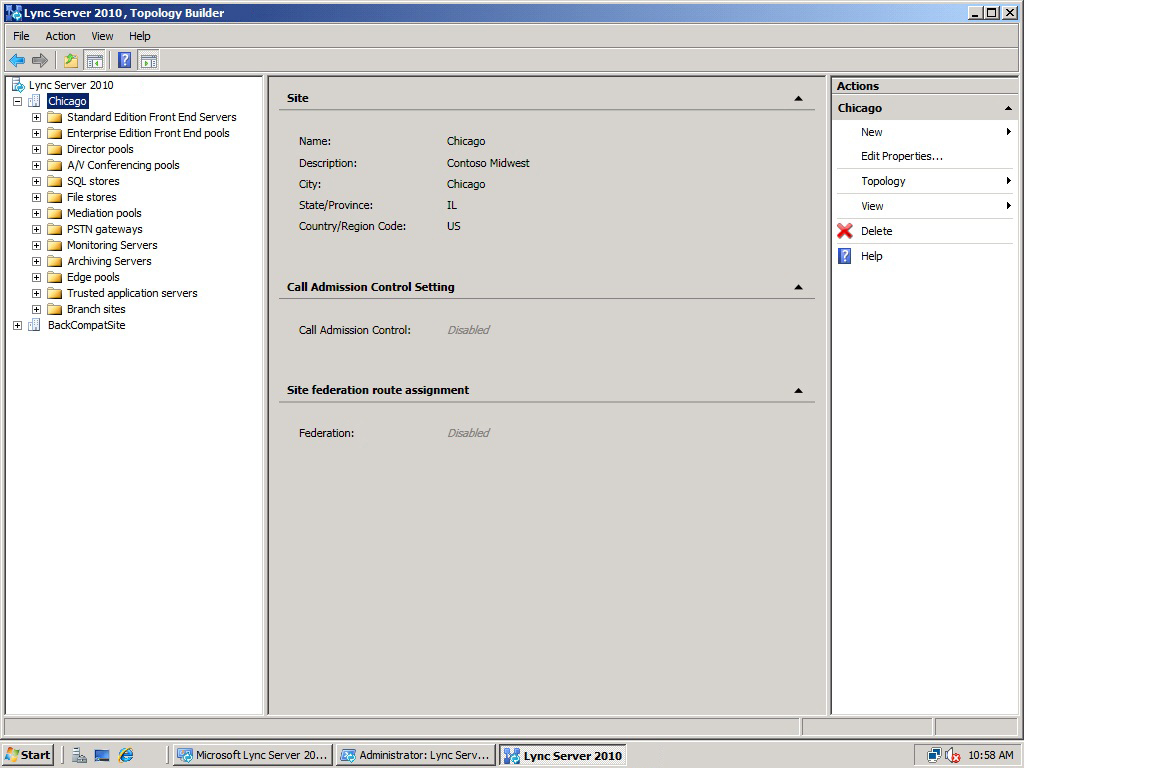Click Server Manager quick launch icon
Screen dimensions: 1152x768
pos(79,755)
